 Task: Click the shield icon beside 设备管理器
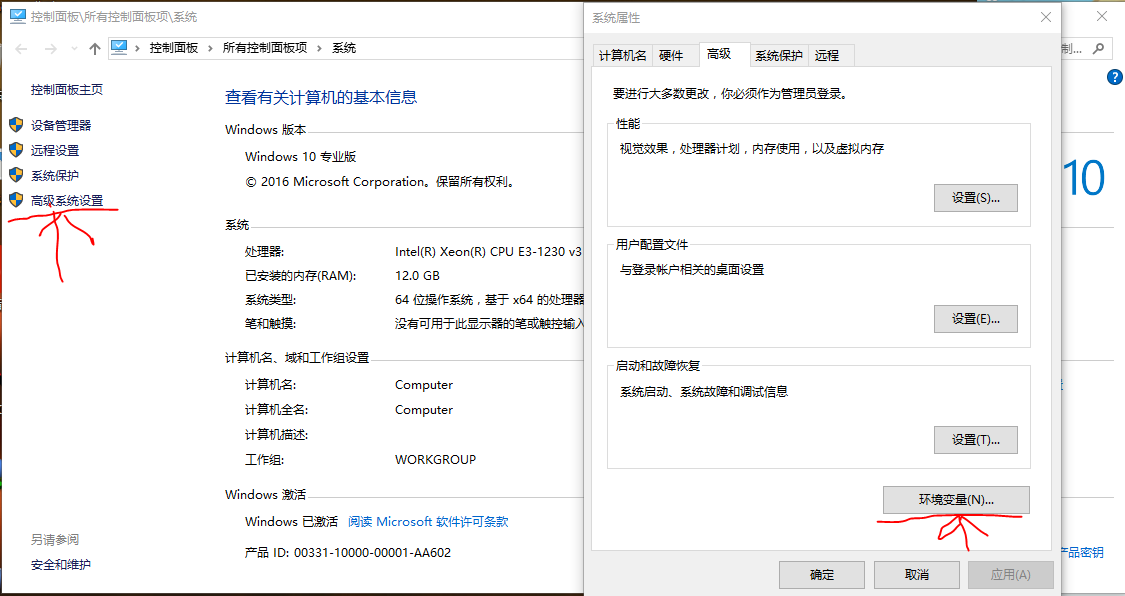(16, 125)
